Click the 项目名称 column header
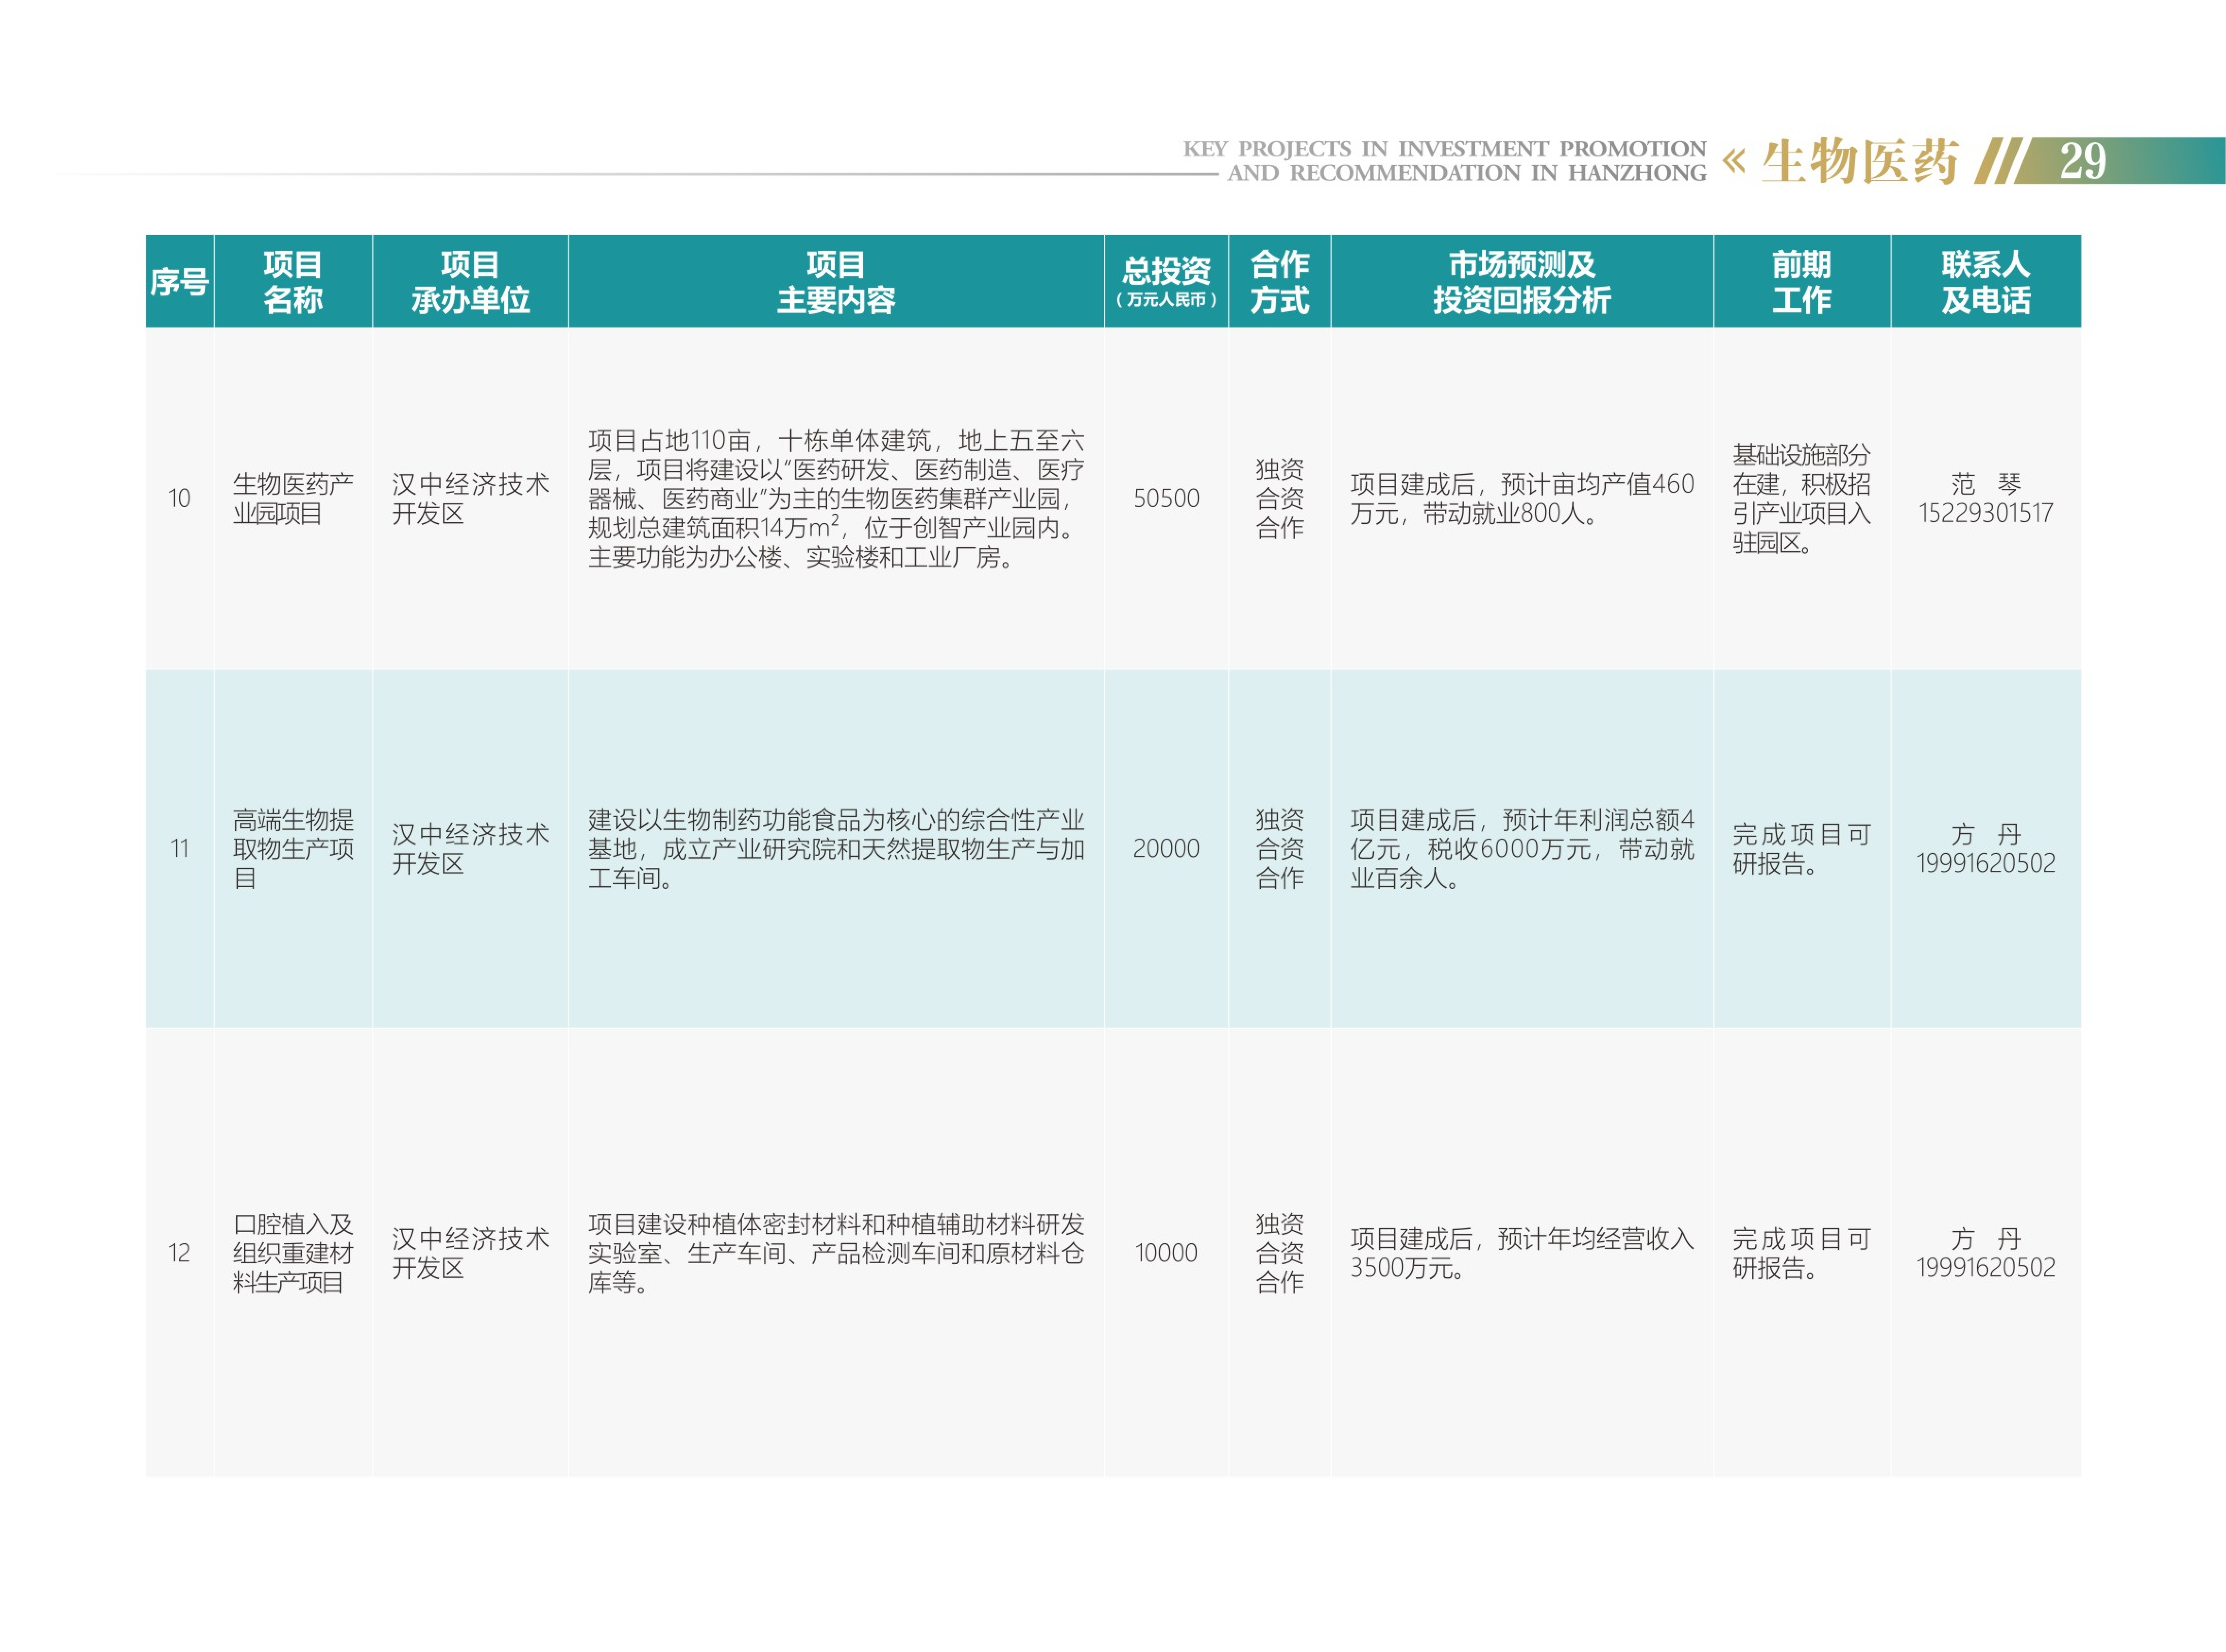 coord(293,282)
